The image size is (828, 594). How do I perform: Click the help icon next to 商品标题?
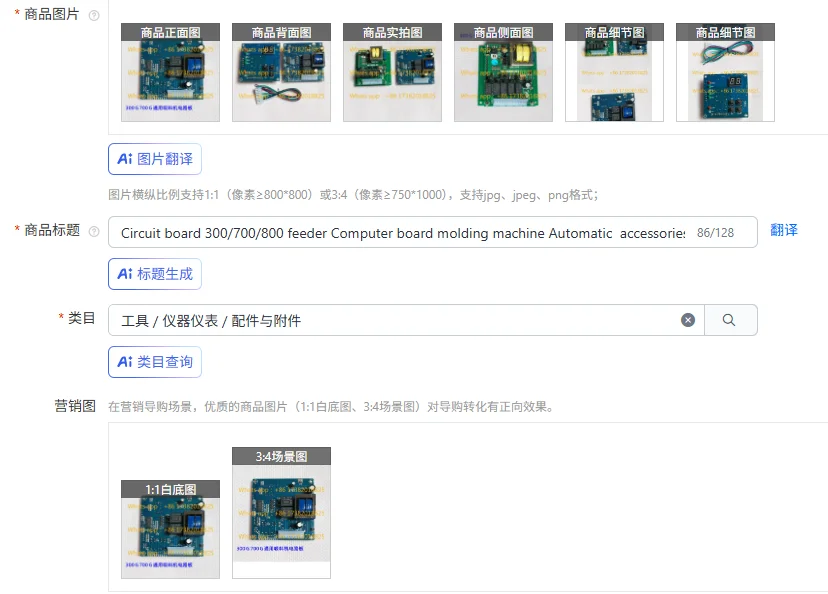tap(94, 231)
